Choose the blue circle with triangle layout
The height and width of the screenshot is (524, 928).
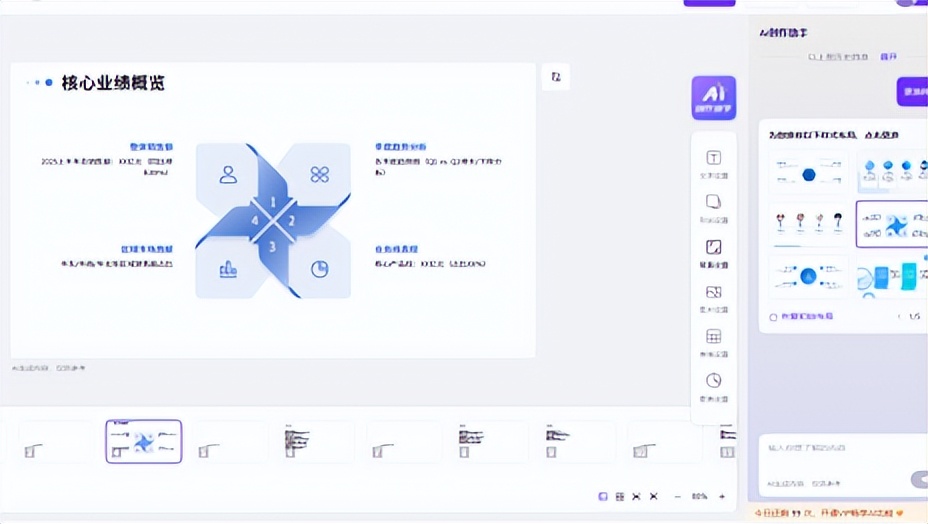click(x=808, y=277)
